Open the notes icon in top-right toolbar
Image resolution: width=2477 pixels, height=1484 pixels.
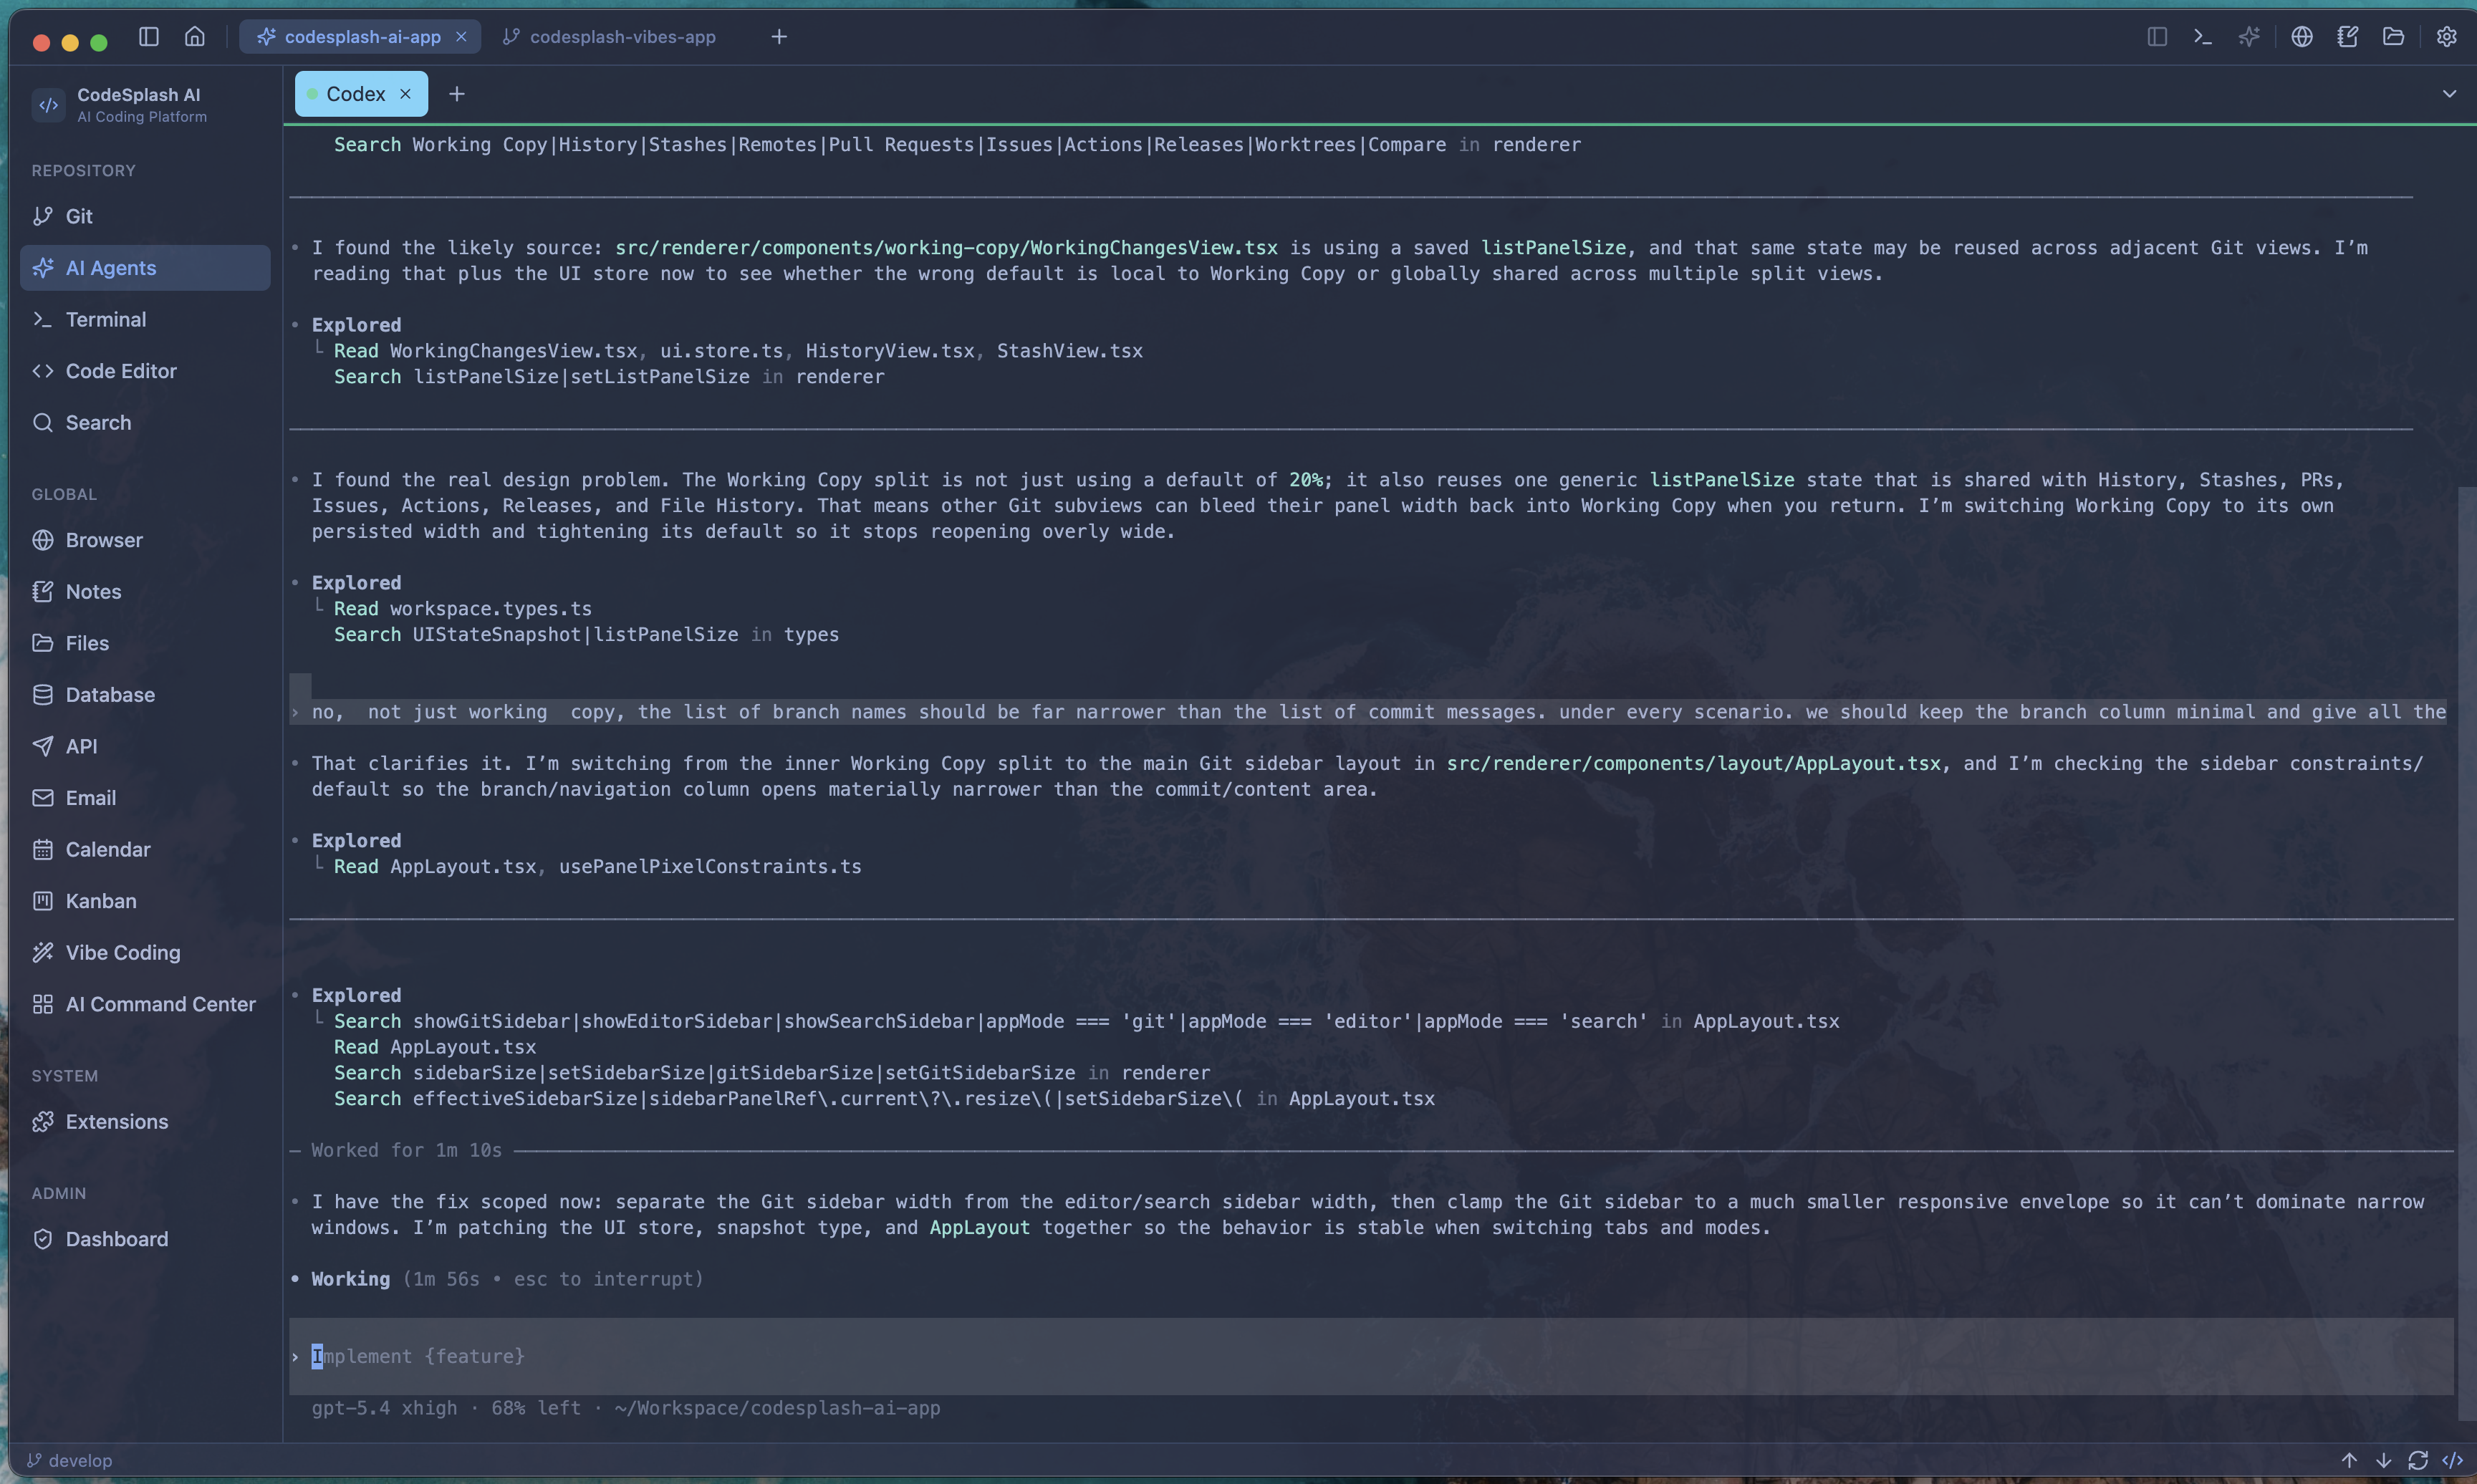click(2348, 37)
